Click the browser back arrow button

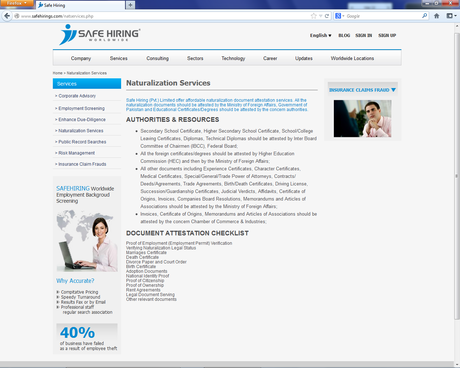(x=7, y=16)
